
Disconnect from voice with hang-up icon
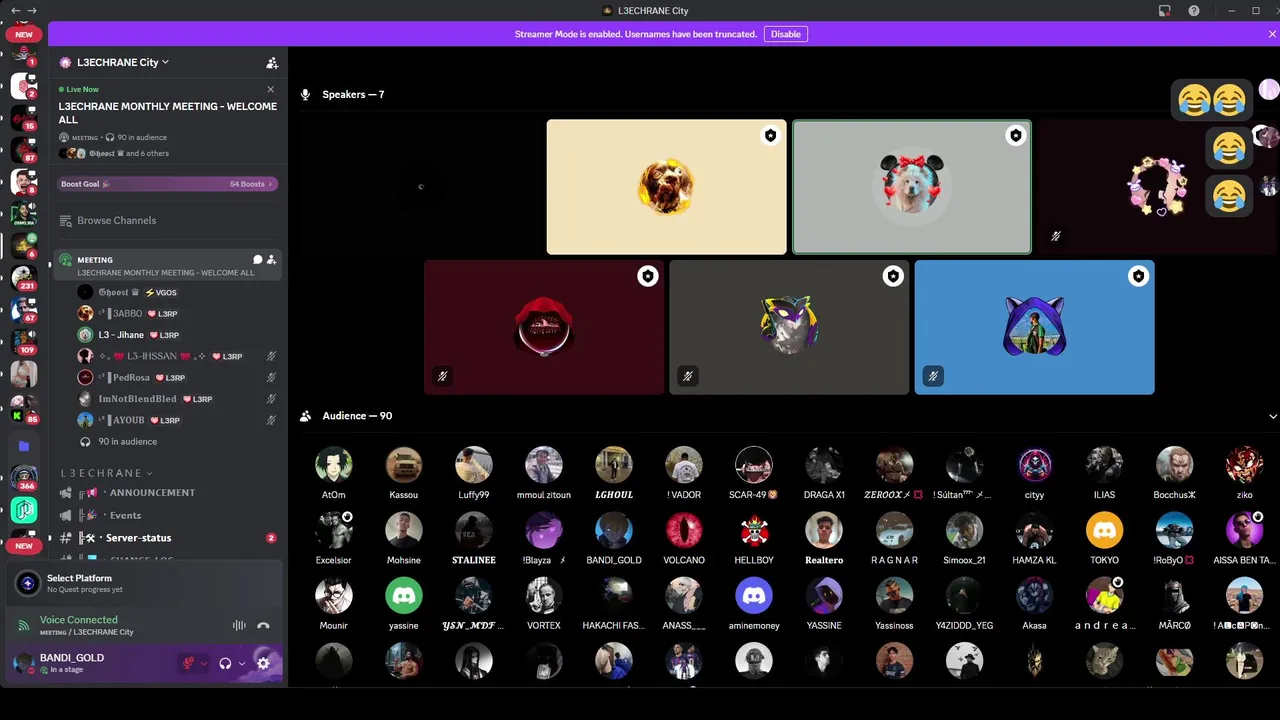coord(263,626)
